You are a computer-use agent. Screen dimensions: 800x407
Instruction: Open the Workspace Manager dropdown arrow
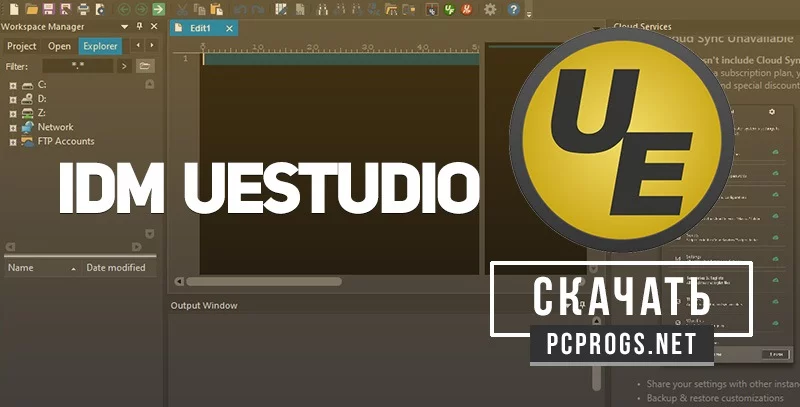coord(124,27)
